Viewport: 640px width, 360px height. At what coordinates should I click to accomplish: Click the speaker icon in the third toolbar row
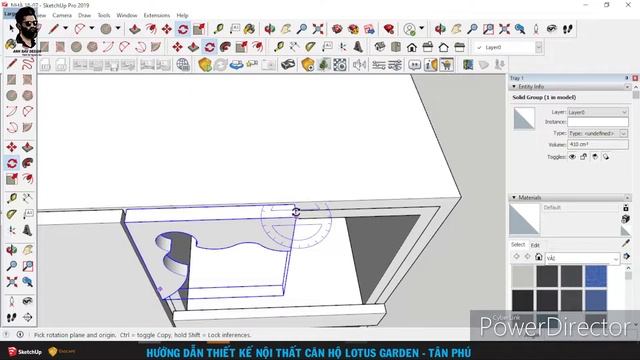(x=359, y=64)
